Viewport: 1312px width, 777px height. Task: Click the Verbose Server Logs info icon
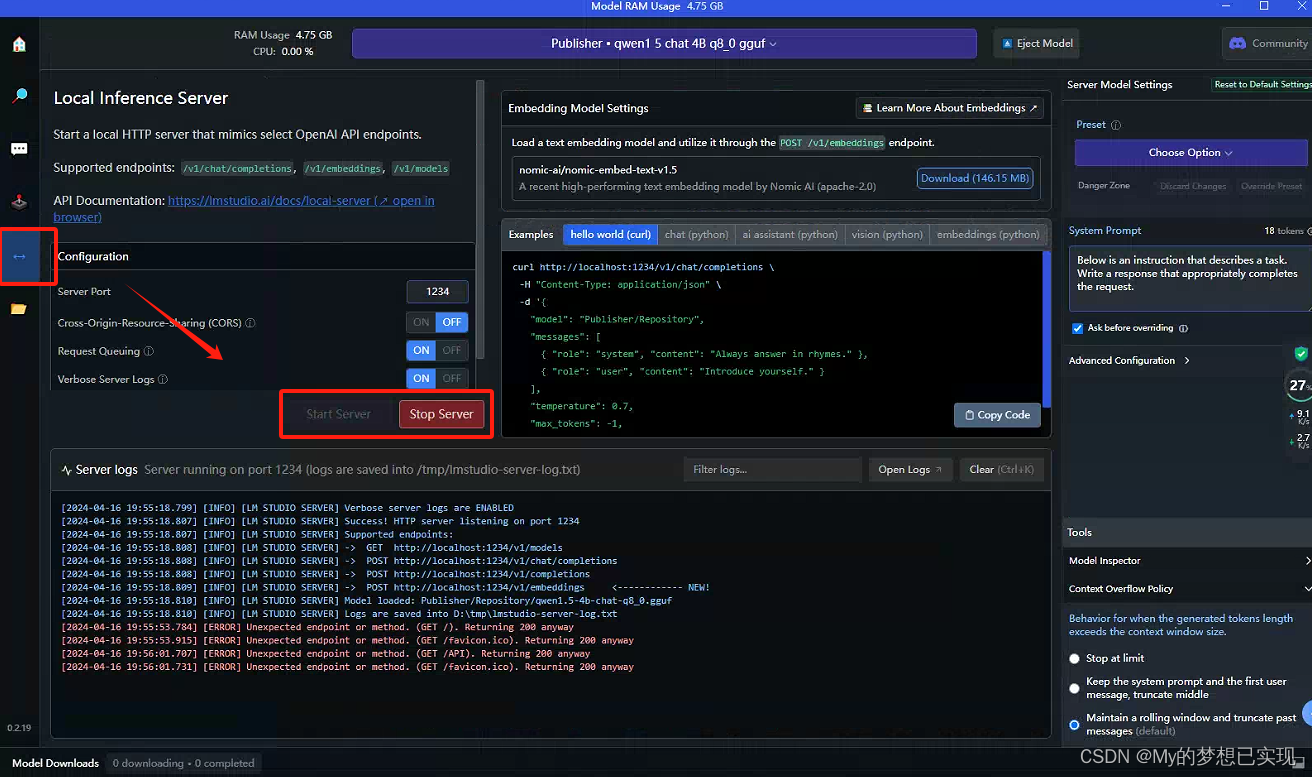coord(163,379)
